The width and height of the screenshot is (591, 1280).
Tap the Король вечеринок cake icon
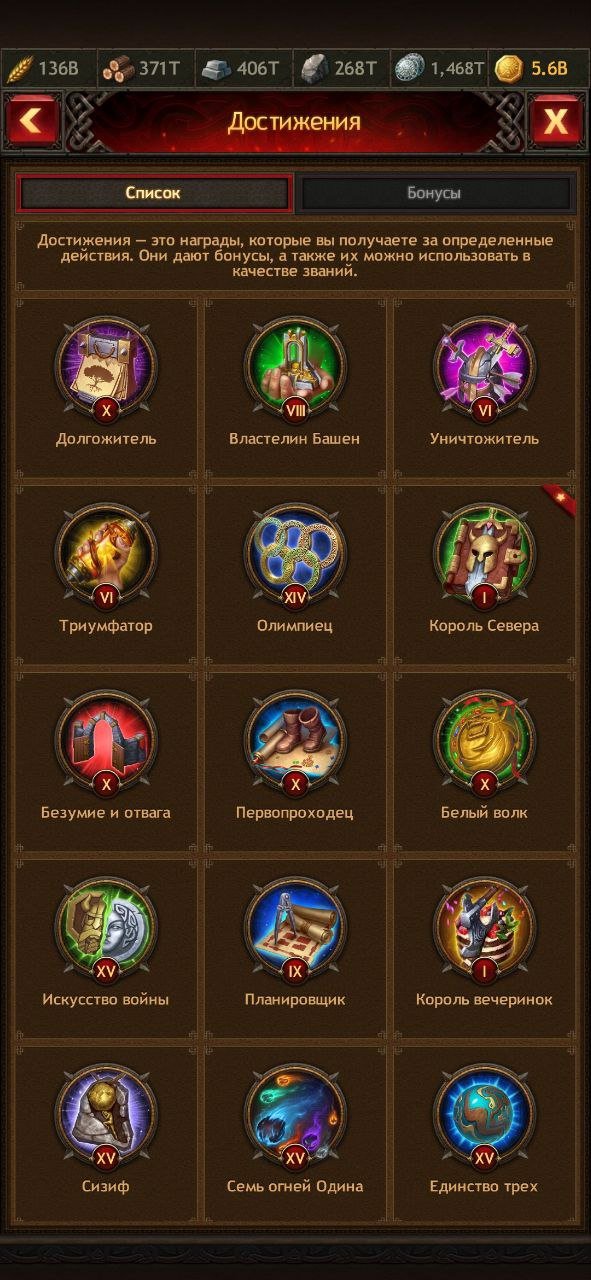click(484, 928)
